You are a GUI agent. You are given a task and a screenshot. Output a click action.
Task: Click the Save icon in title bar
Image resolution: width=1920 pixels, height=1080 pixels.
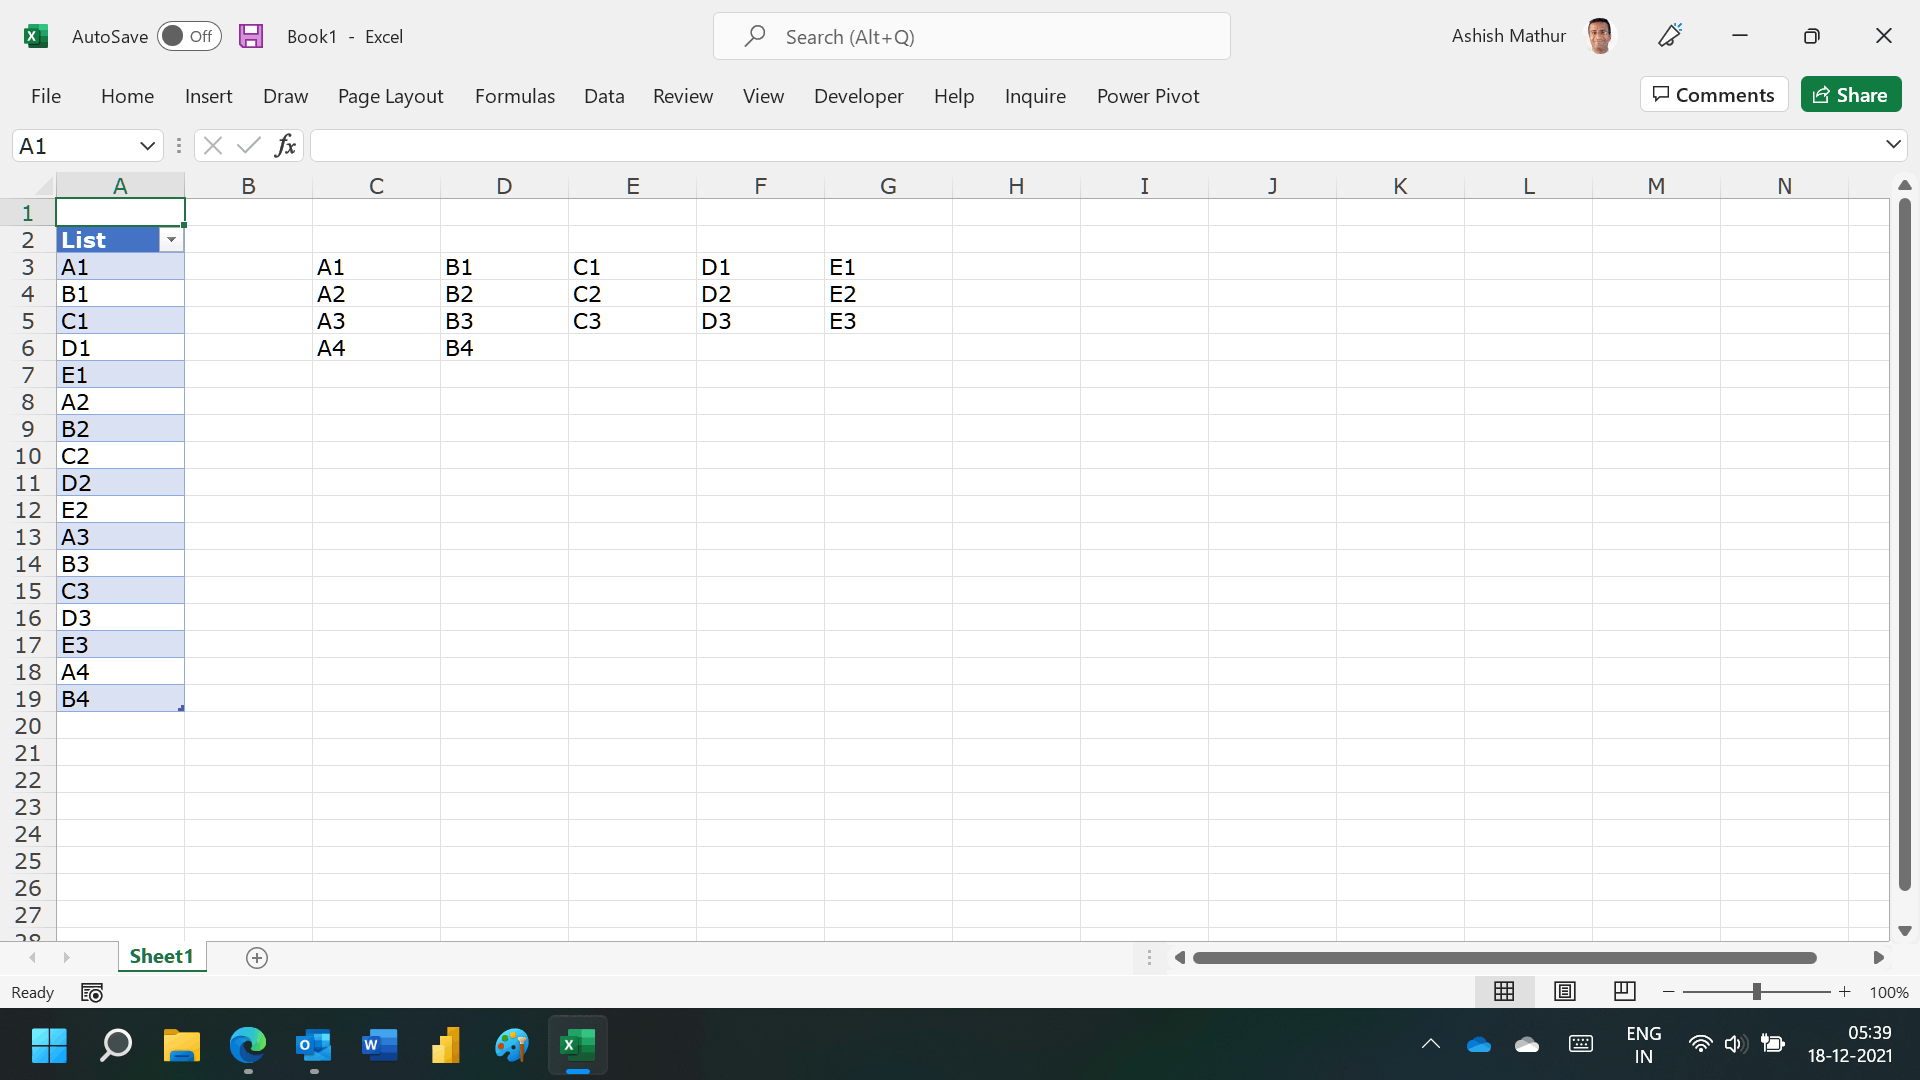pyautogui.click(x=250, y=37)
